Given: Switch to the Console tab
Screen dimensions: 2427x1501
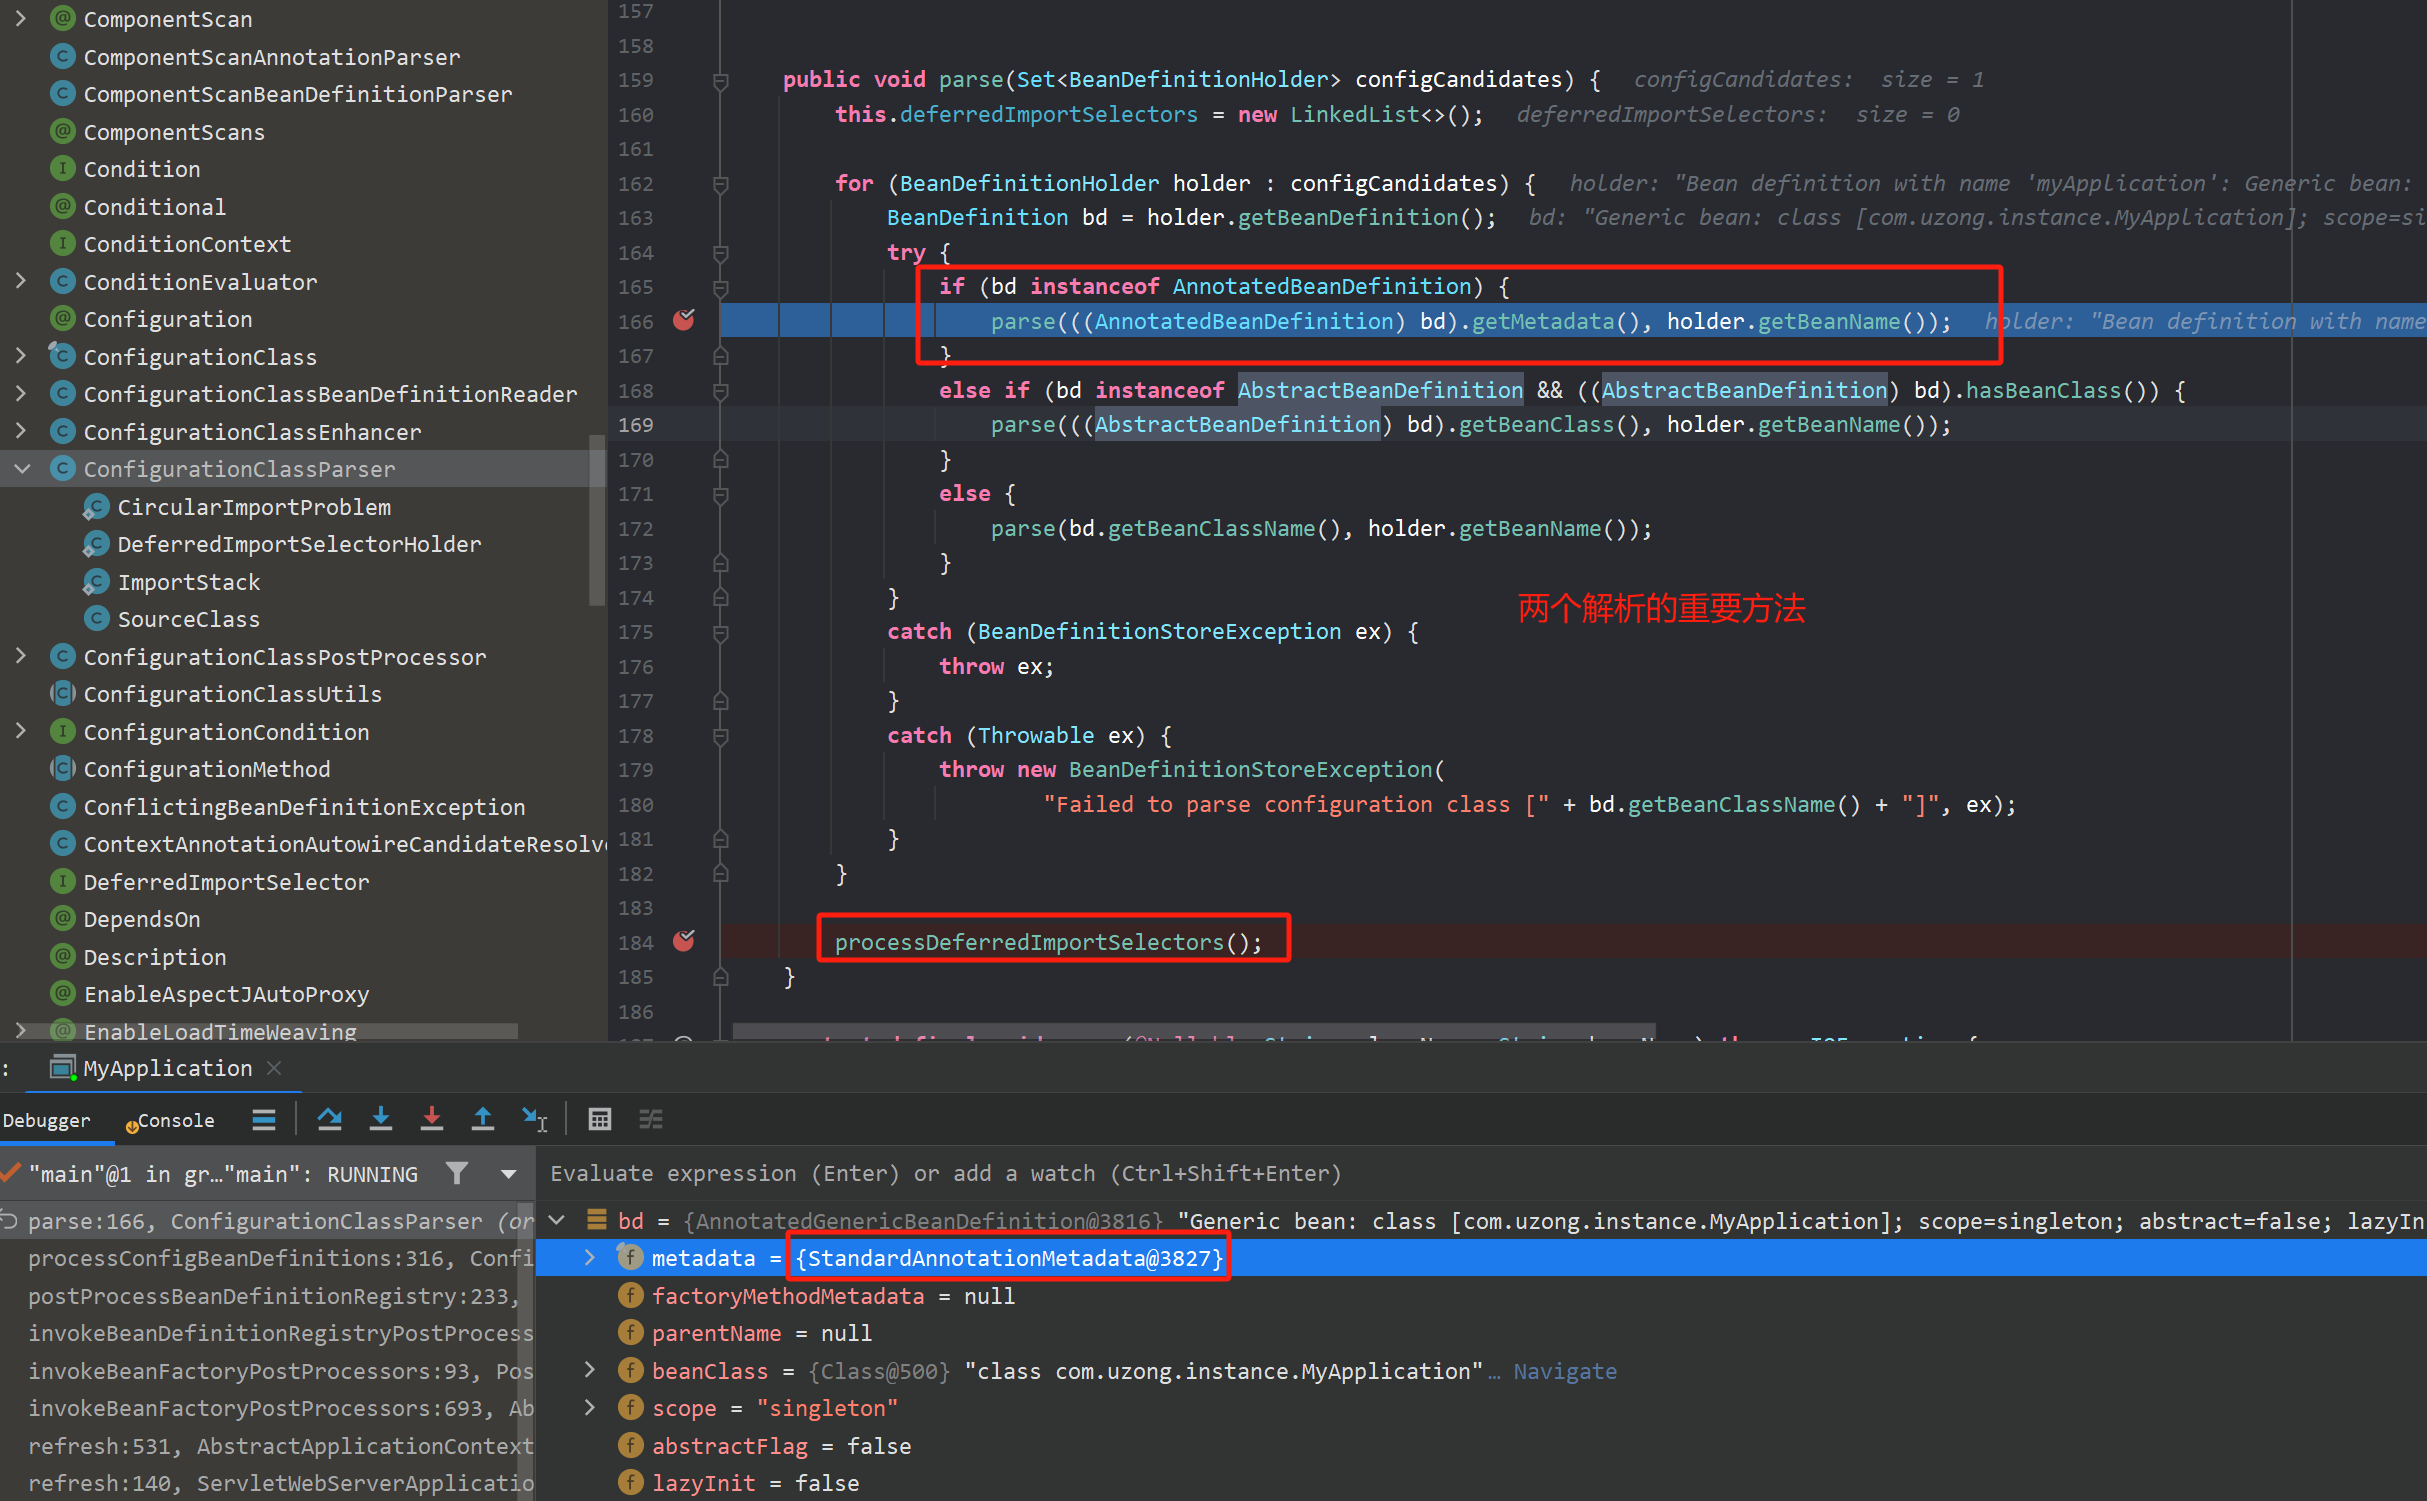Looking at the screenshot, I should [x=174, y=1120].
